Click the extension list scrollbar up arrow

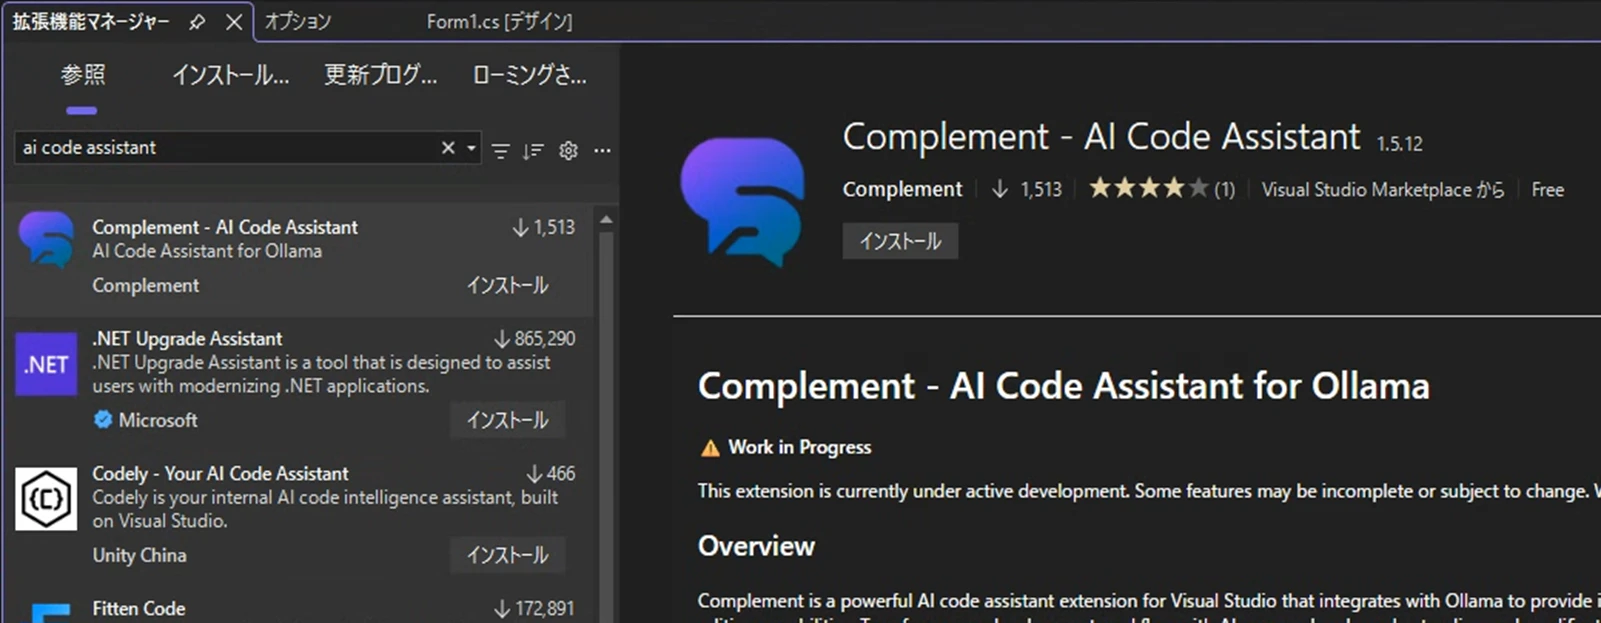tap(606, 219)
